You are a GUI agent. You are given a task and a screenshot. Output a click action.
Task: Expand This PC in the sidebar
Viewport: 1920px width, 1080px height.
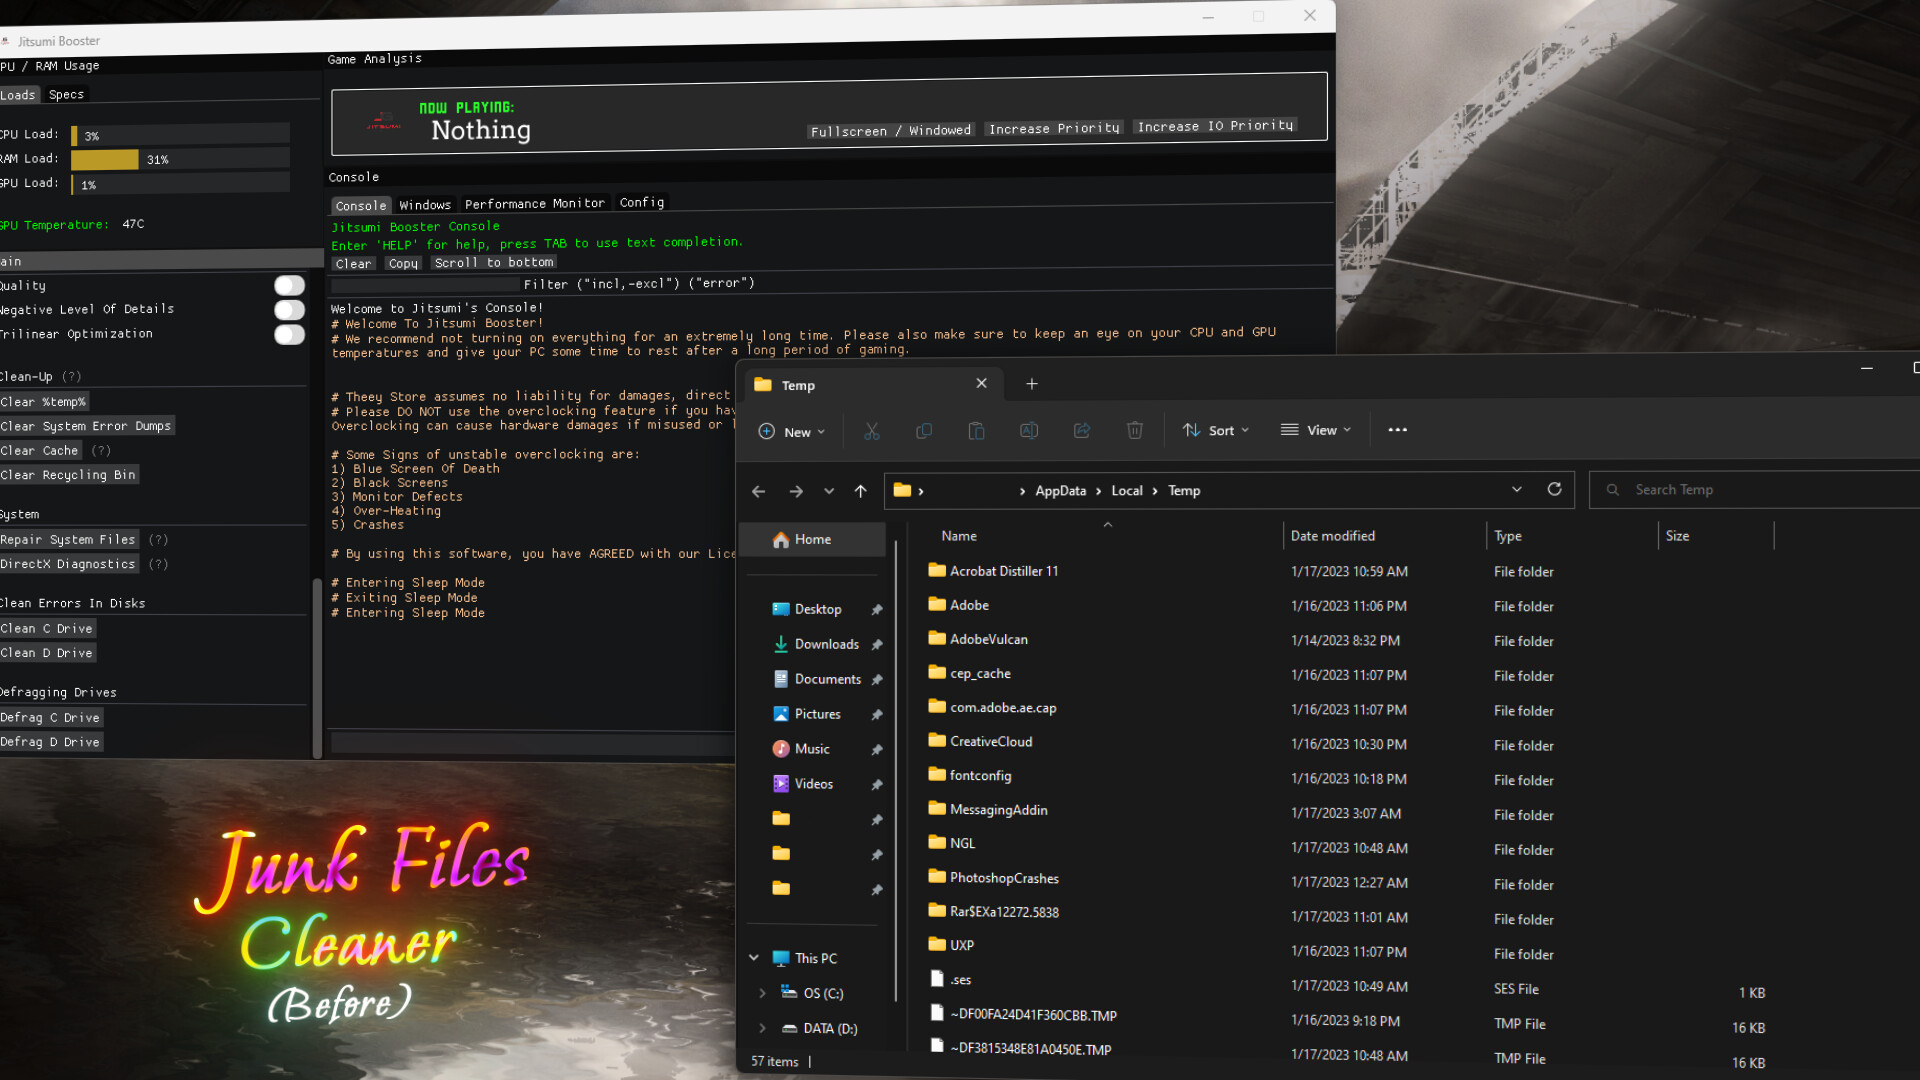(755, 957)
